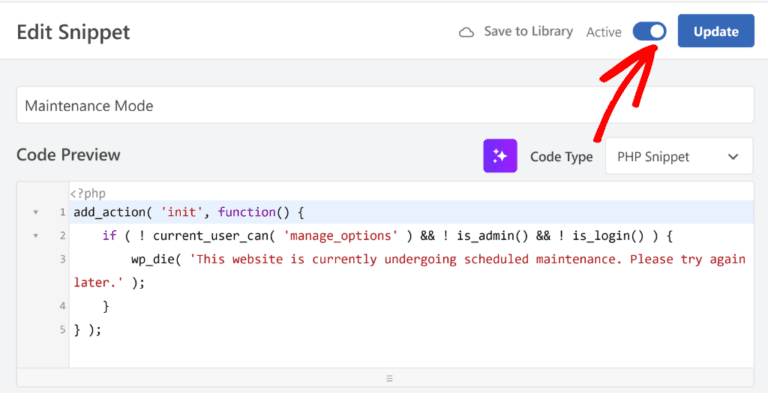
Task: Open the Code Type PHP Snippet dropdown
Action: pyautogui.click(x=679, y=156)
